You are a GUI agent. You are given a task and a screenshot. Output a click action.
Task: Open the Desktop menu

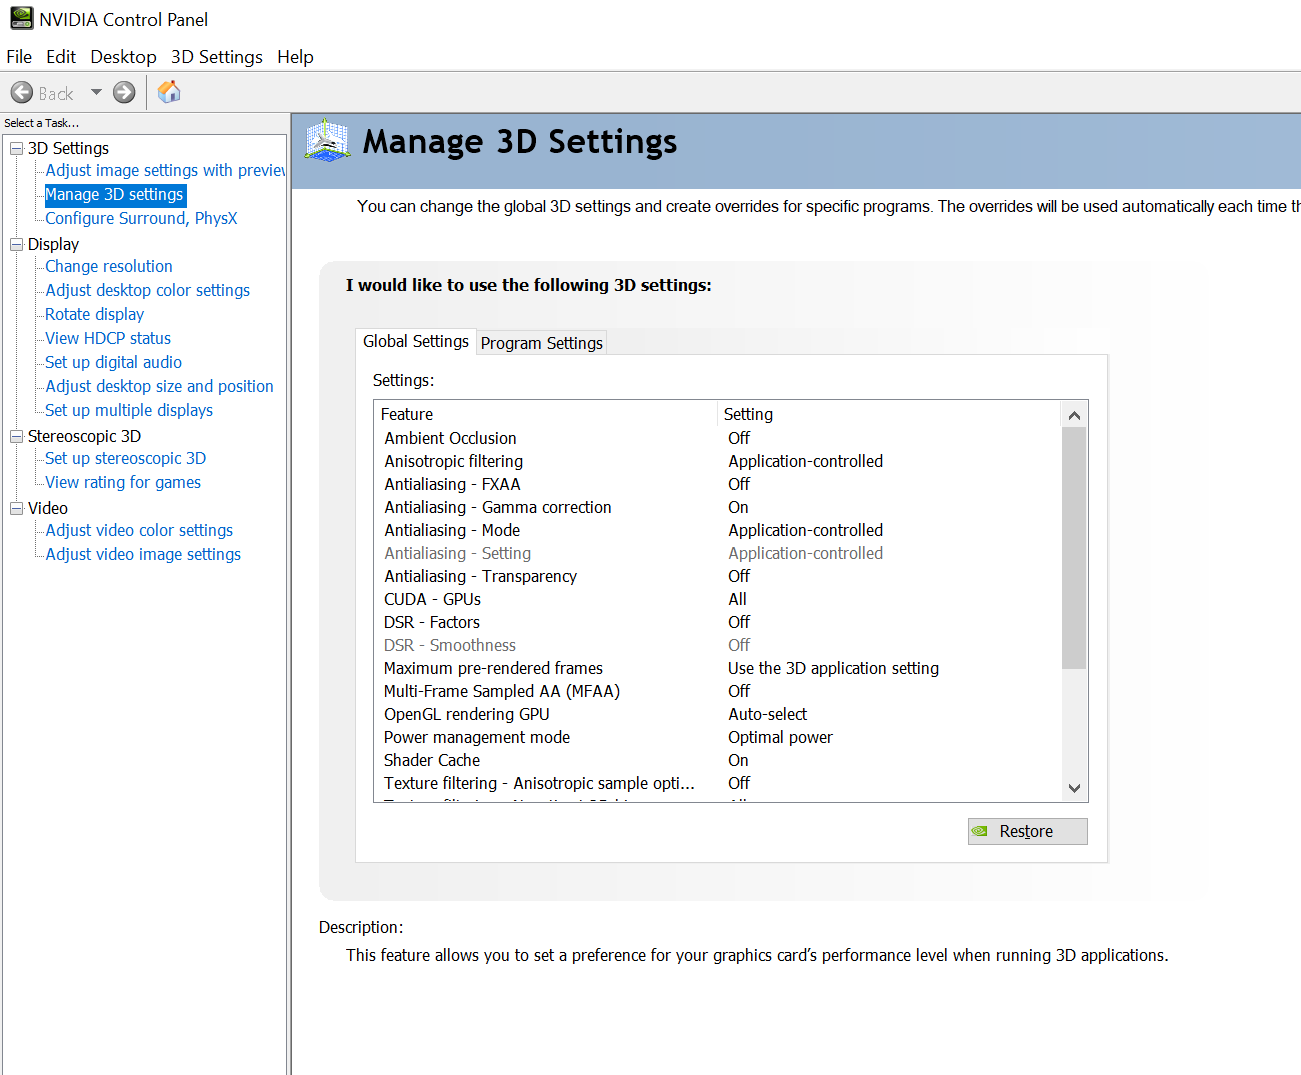(x=123, y=57)
